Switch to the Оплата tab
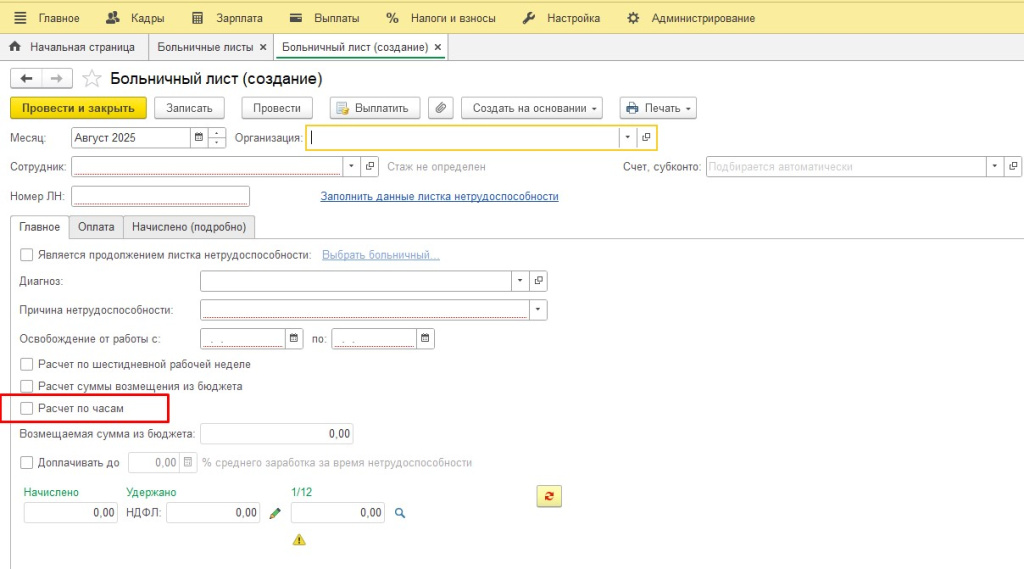Image resolution: width=1024 pixels, height=569 pixels. click(x=96, y=227)
